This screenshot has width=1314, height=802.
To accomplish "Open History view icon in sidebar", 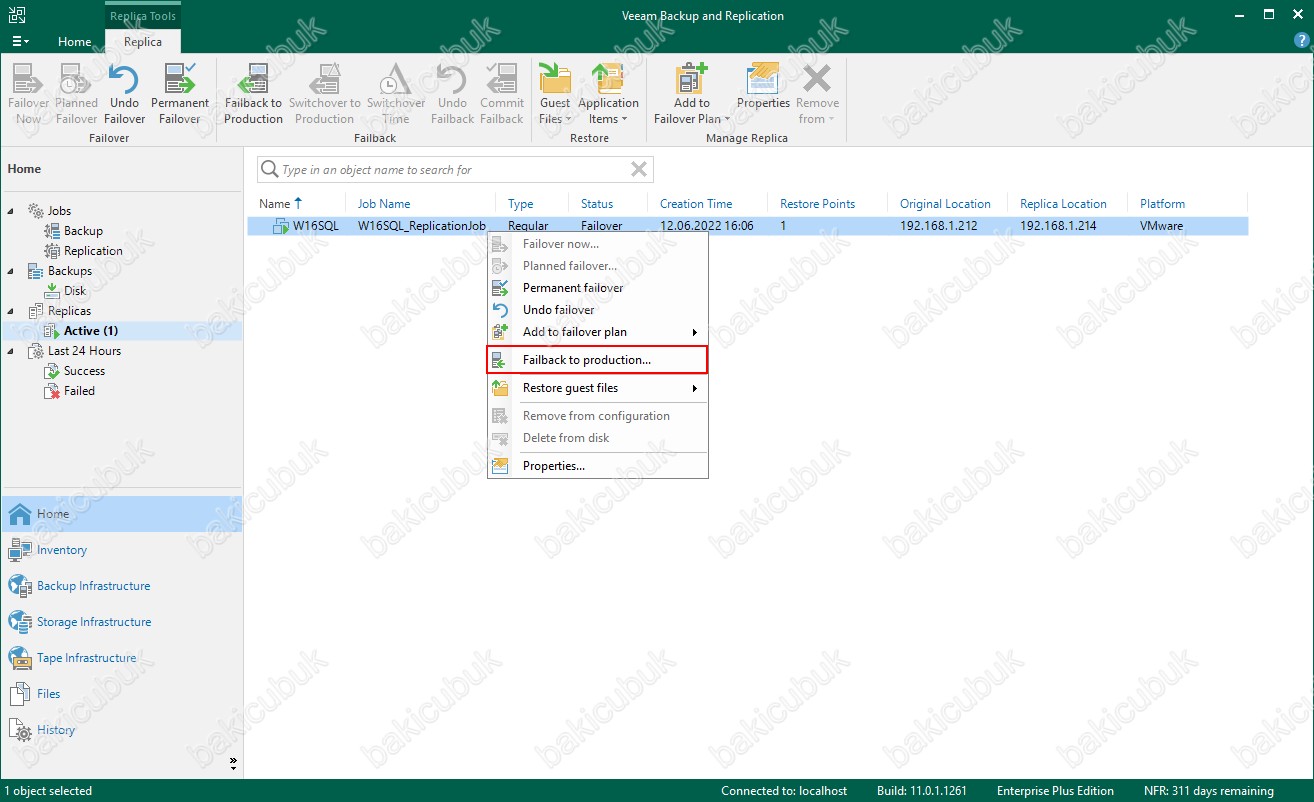I will click(x=20, y=730).
